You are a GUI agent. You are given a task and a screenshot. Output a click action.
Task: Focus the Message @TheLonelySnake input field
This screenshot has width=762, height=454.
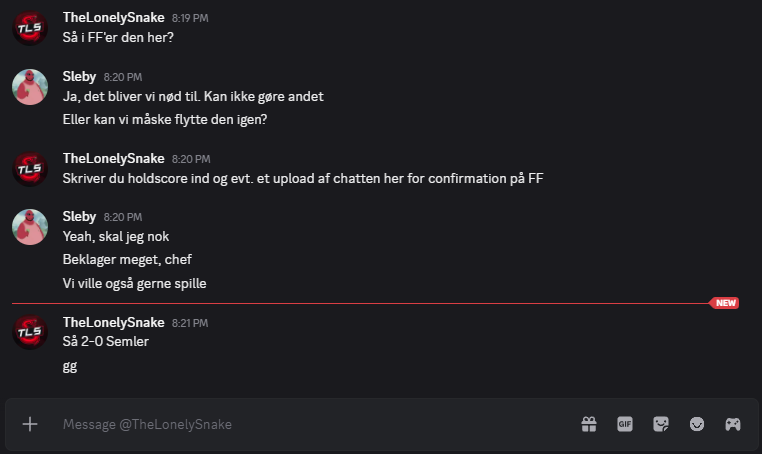tap(300, 424)
